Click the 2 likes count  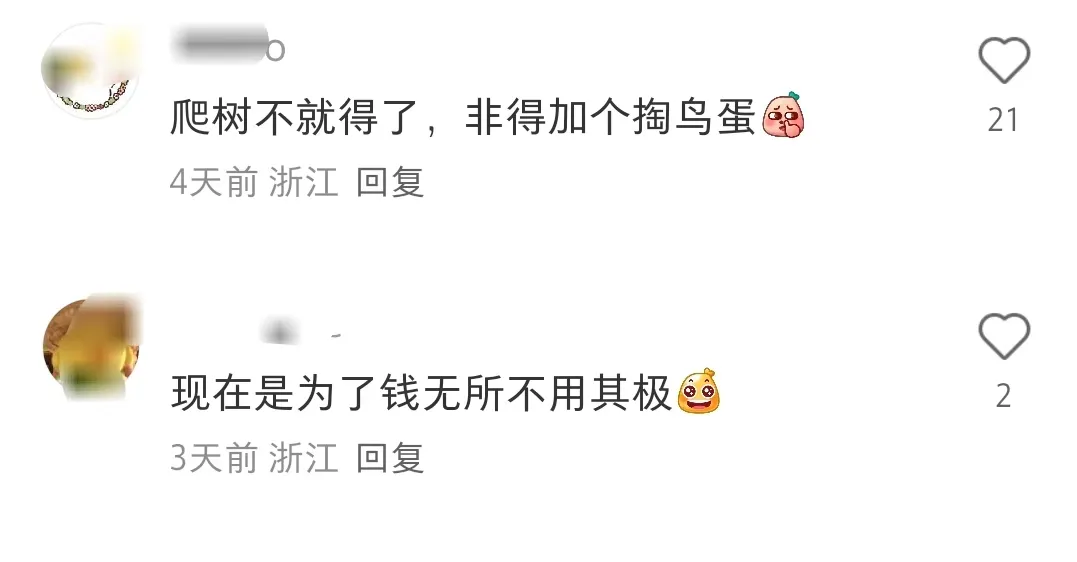point(1004,396)
